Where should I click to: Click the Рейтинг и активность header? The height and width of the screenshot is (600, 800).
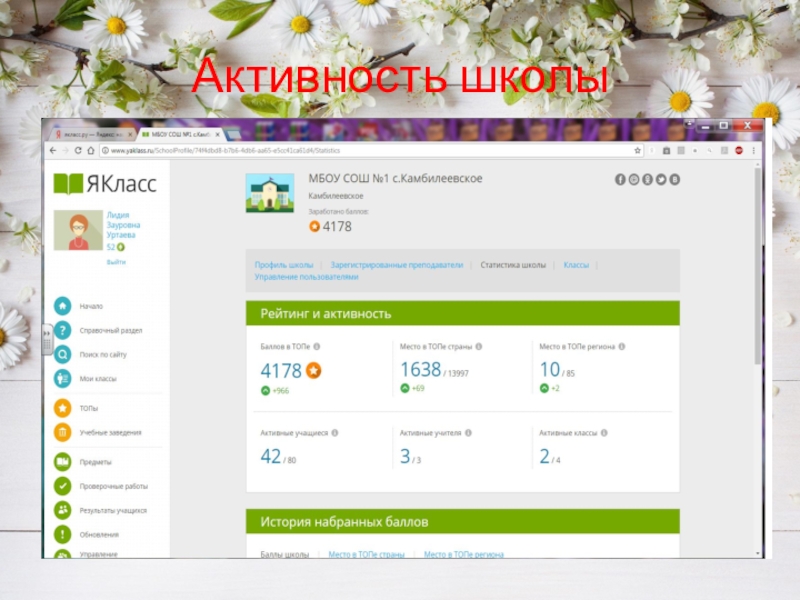tap(463, 313)
